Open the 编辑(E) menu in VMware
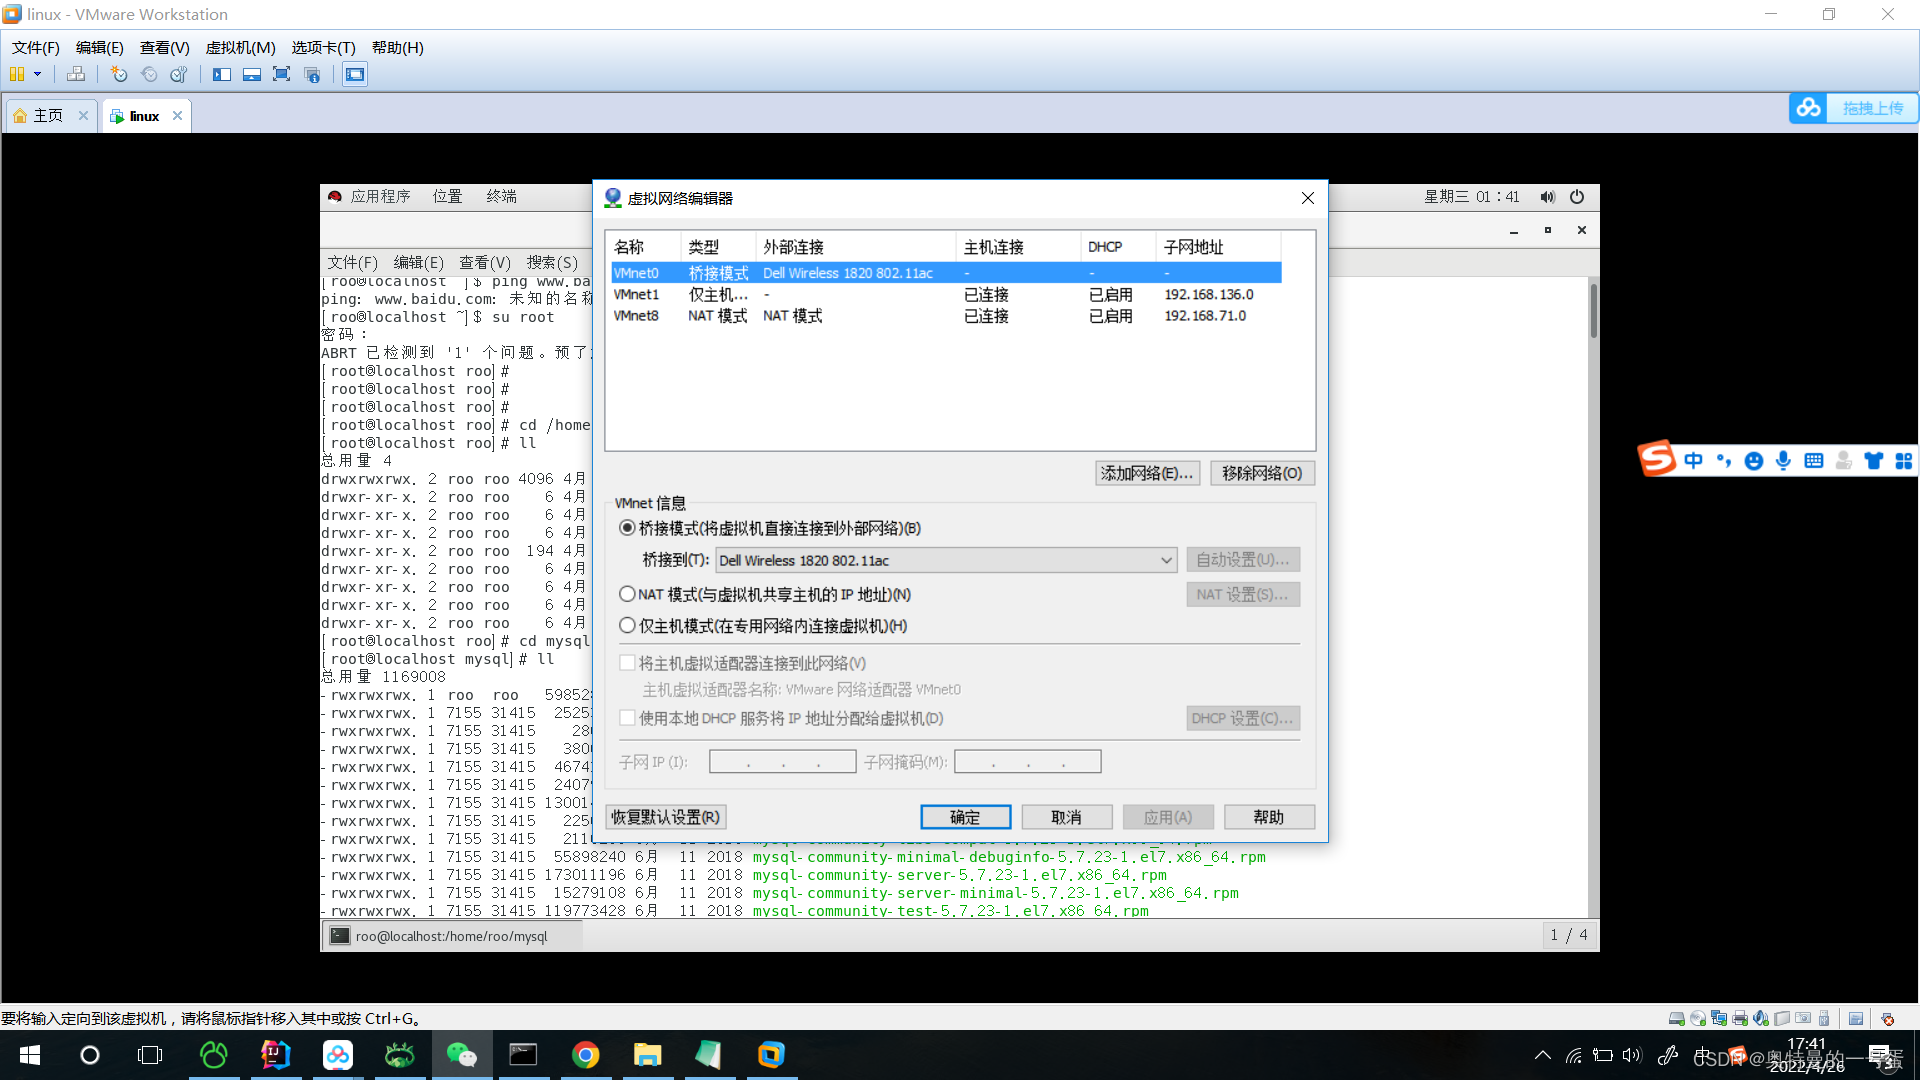 pos(100,48)
